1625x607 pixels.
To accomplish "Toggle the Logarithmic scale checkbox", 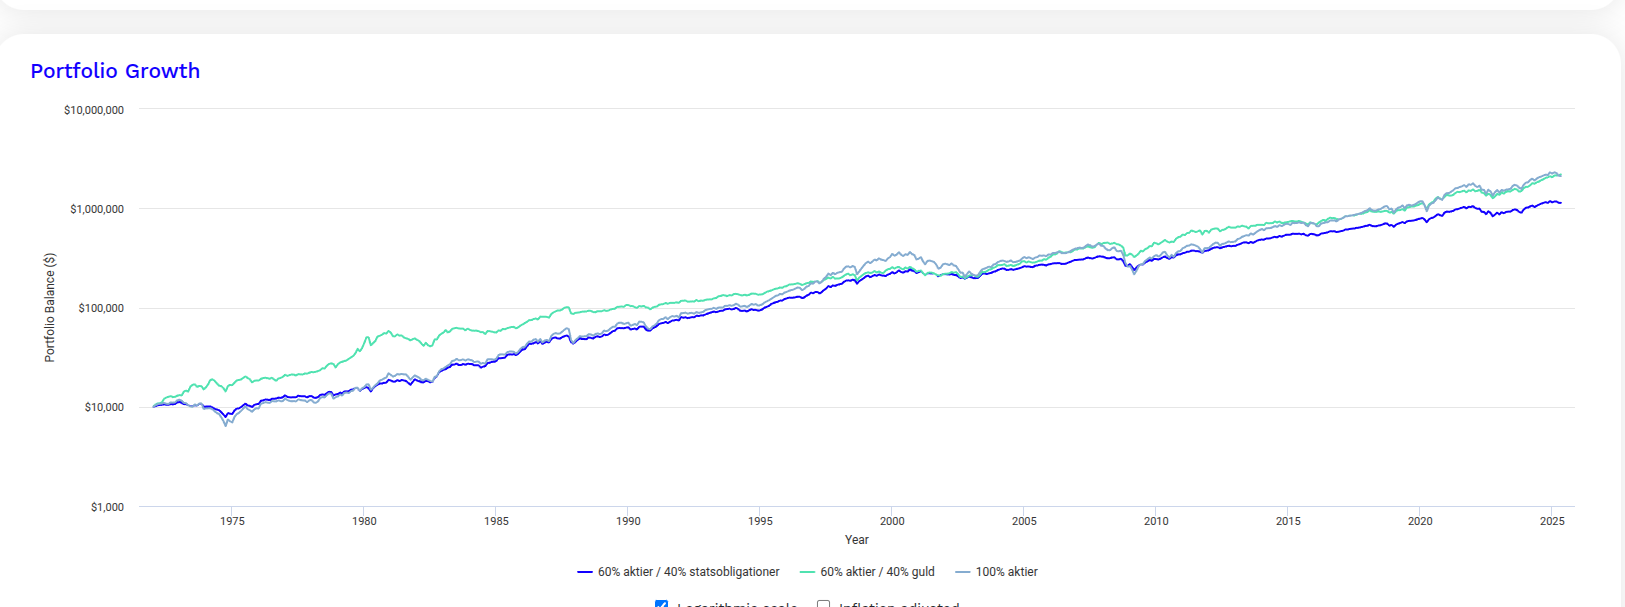I will point(661,604).
